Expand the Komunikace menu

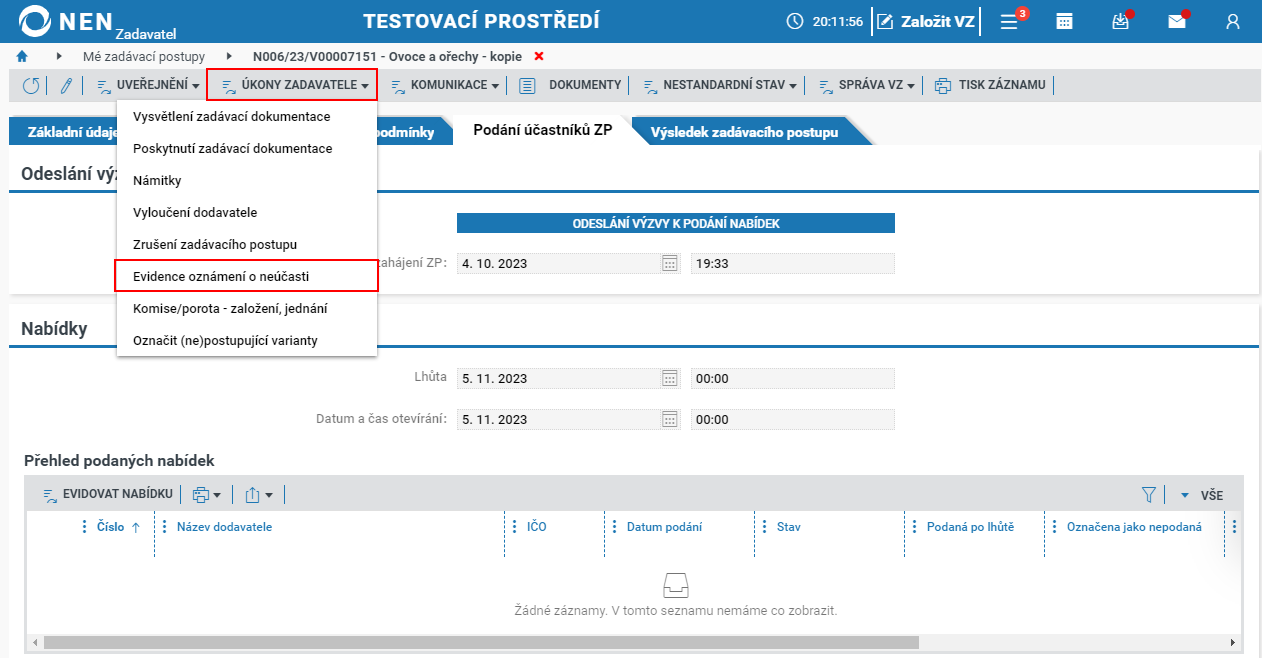point(444,86)
